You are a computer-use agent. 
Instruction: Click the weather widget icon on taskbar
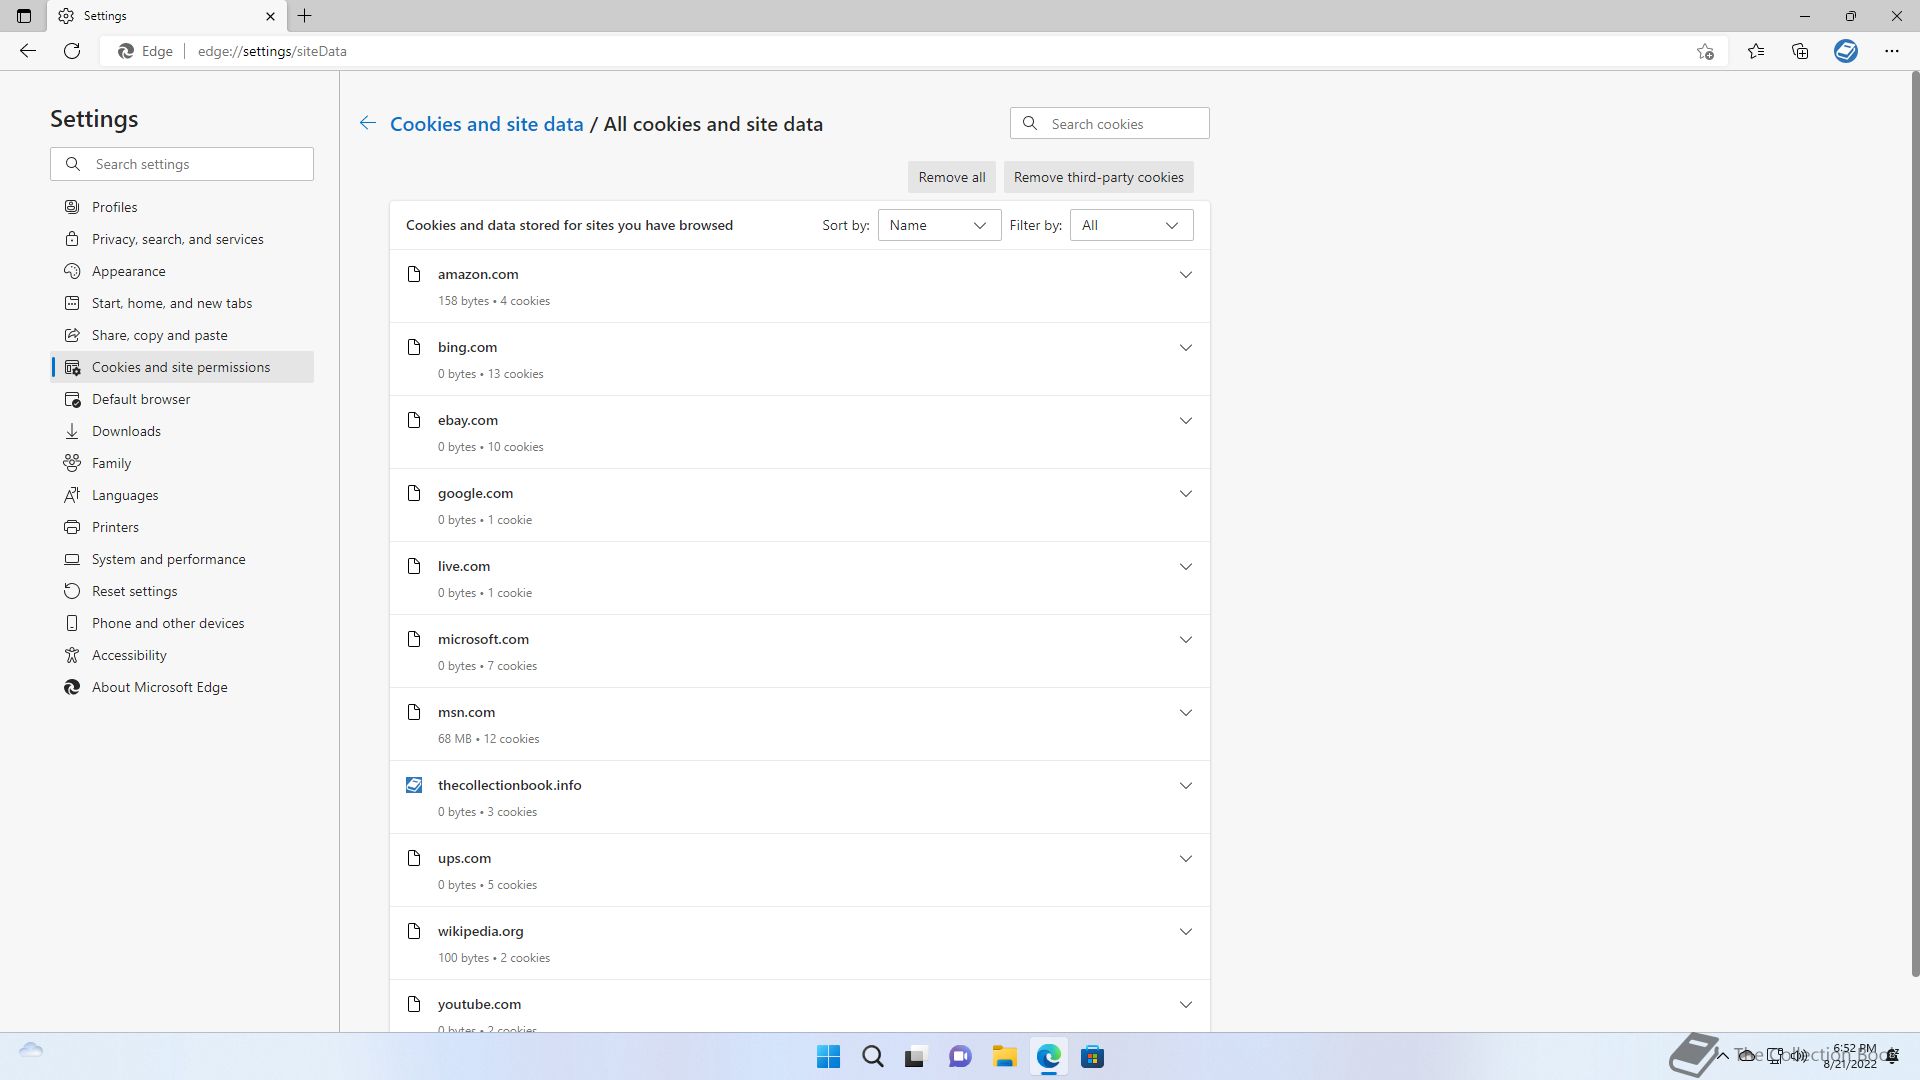pos(31,1050)
